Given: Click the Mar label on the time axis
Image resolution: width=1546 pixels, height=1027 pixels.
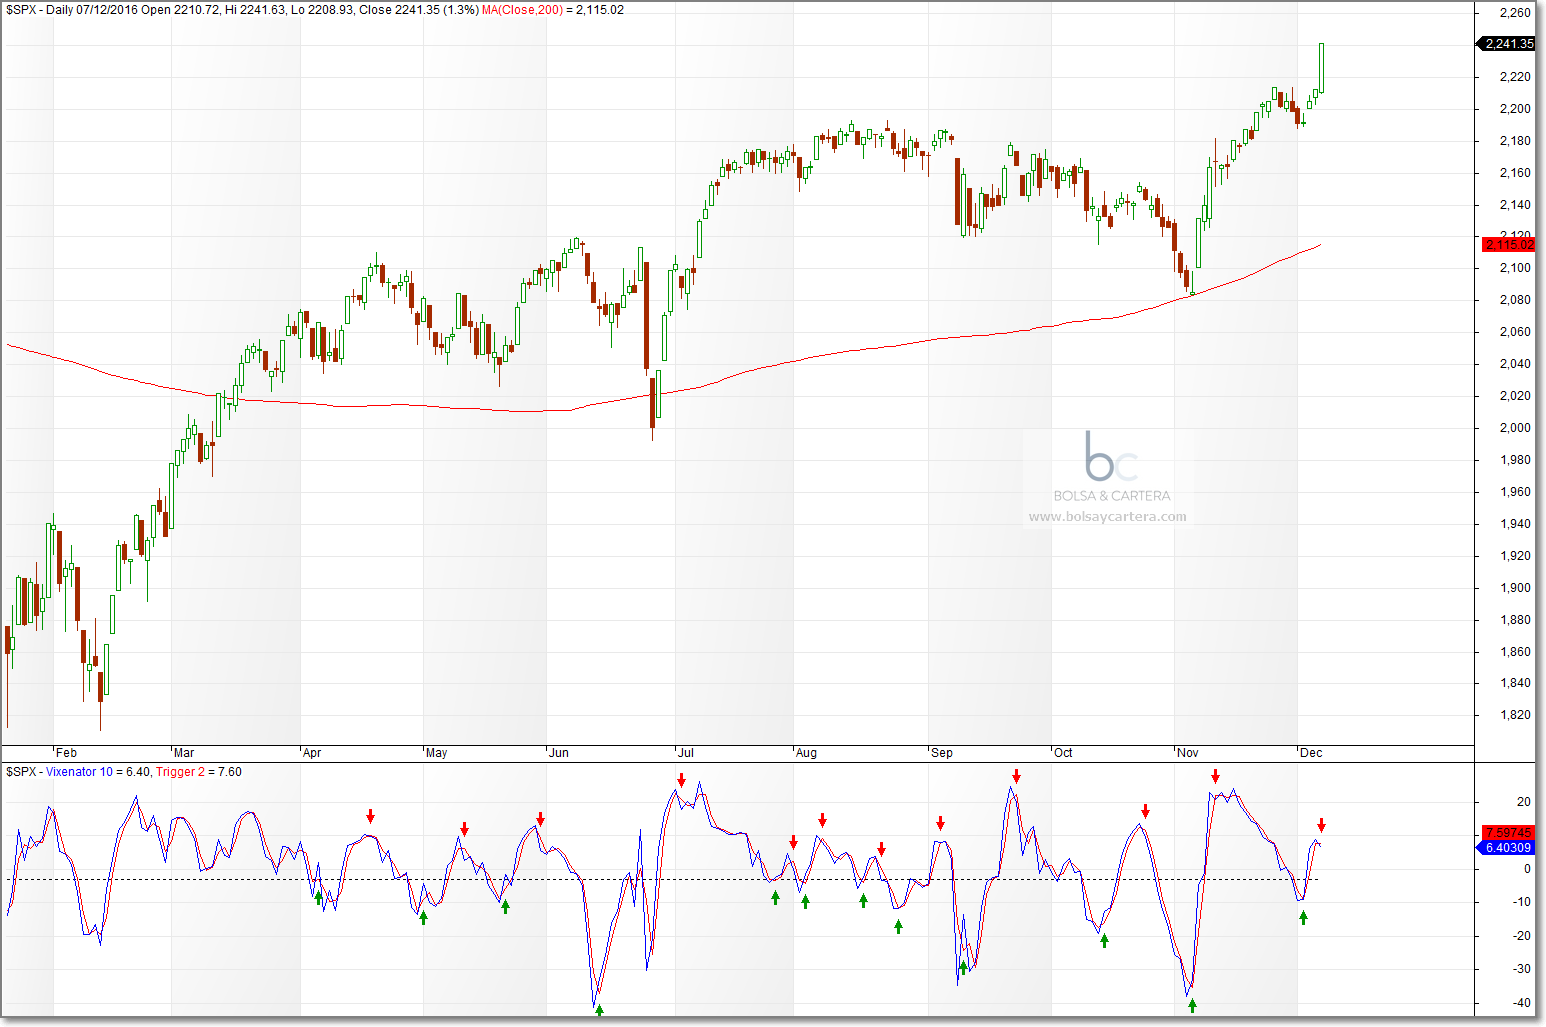Looking at the screenshot, I should point(184,753).
